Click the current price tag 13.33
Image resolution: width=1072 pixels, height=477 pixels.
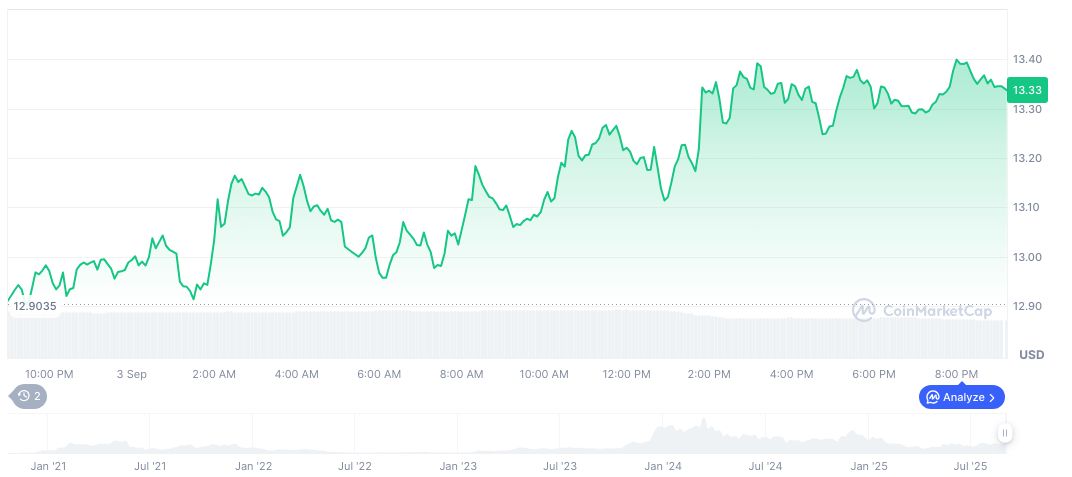[1027, 90]
